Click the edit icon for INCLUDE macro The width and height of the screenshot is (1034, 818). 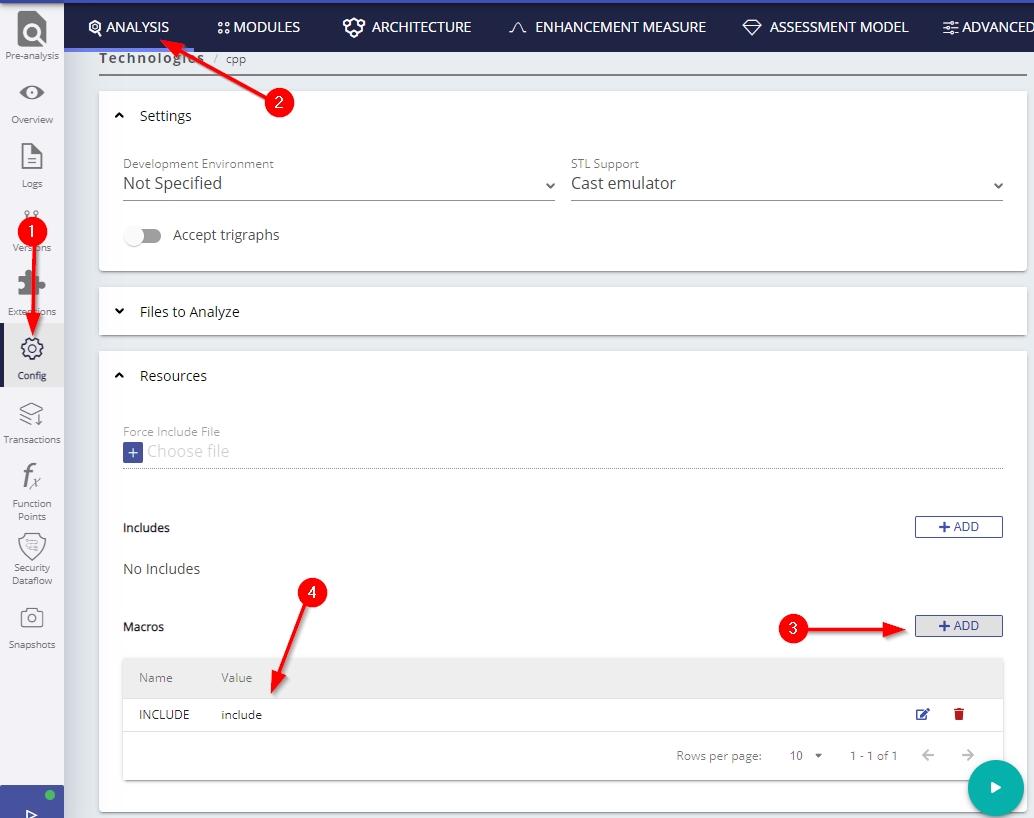click(922, 714)
